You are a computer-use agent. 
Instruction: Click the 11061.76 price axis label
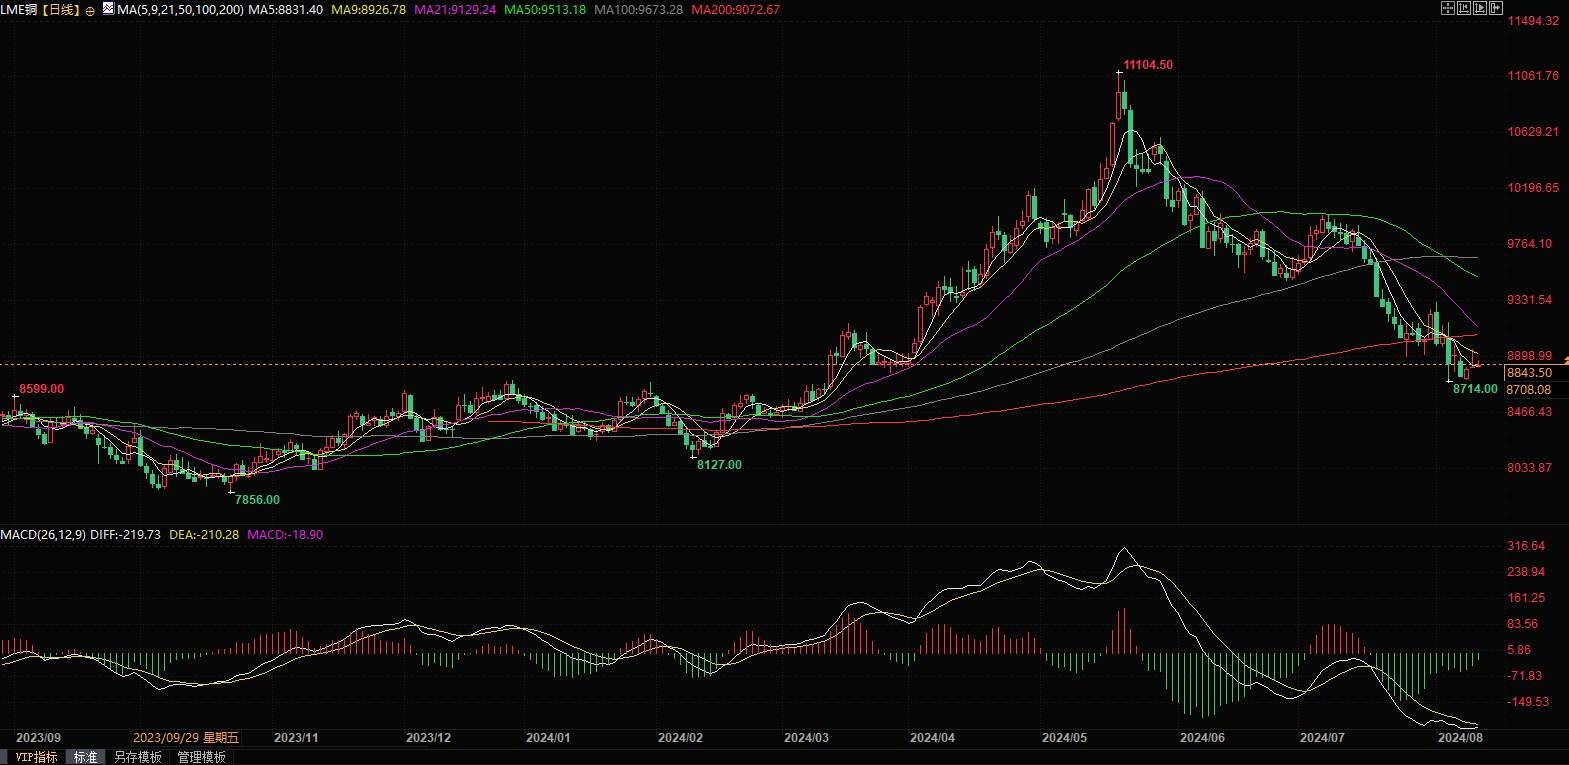point(1533,76)
